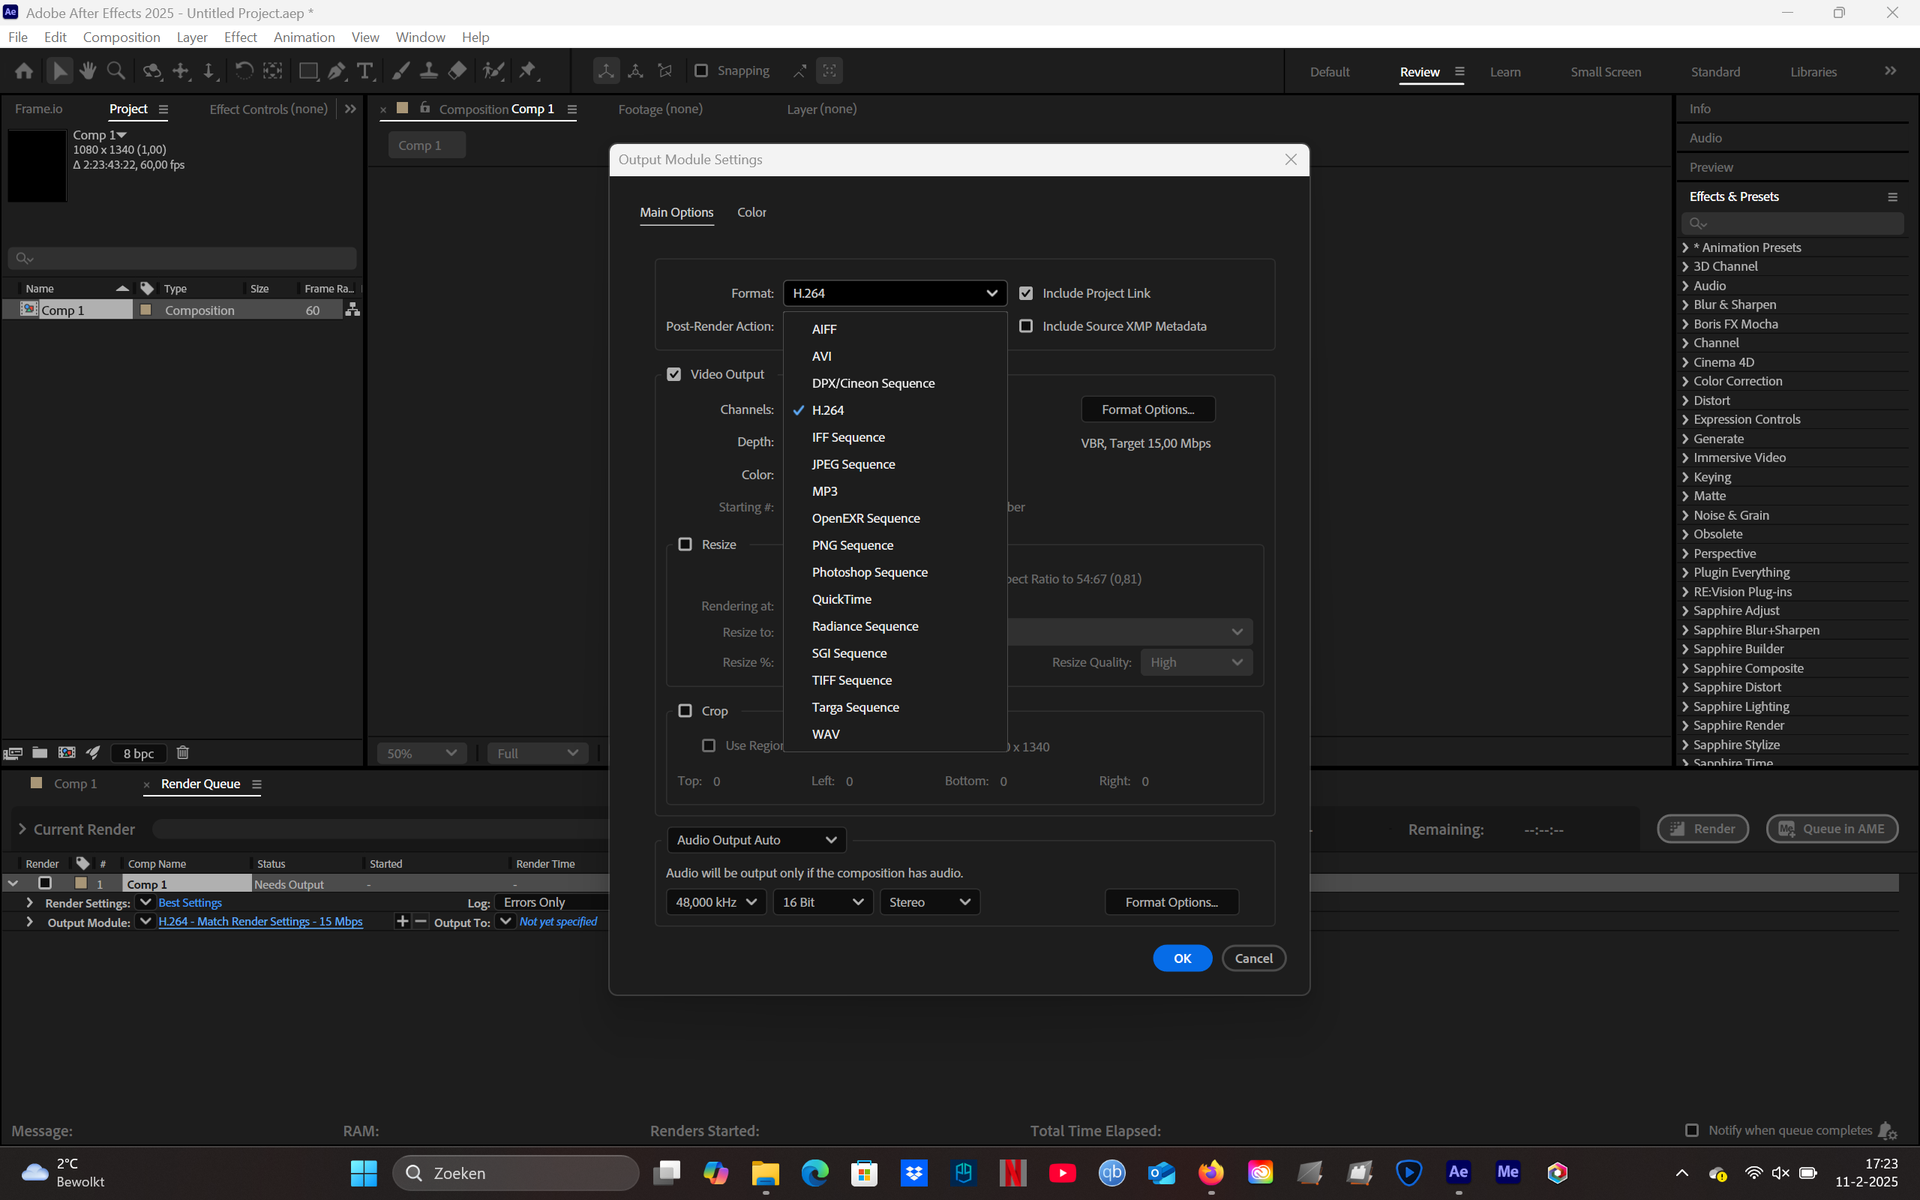
Task: Delete selected item with trash icon
Action: (x=183, y=753)
